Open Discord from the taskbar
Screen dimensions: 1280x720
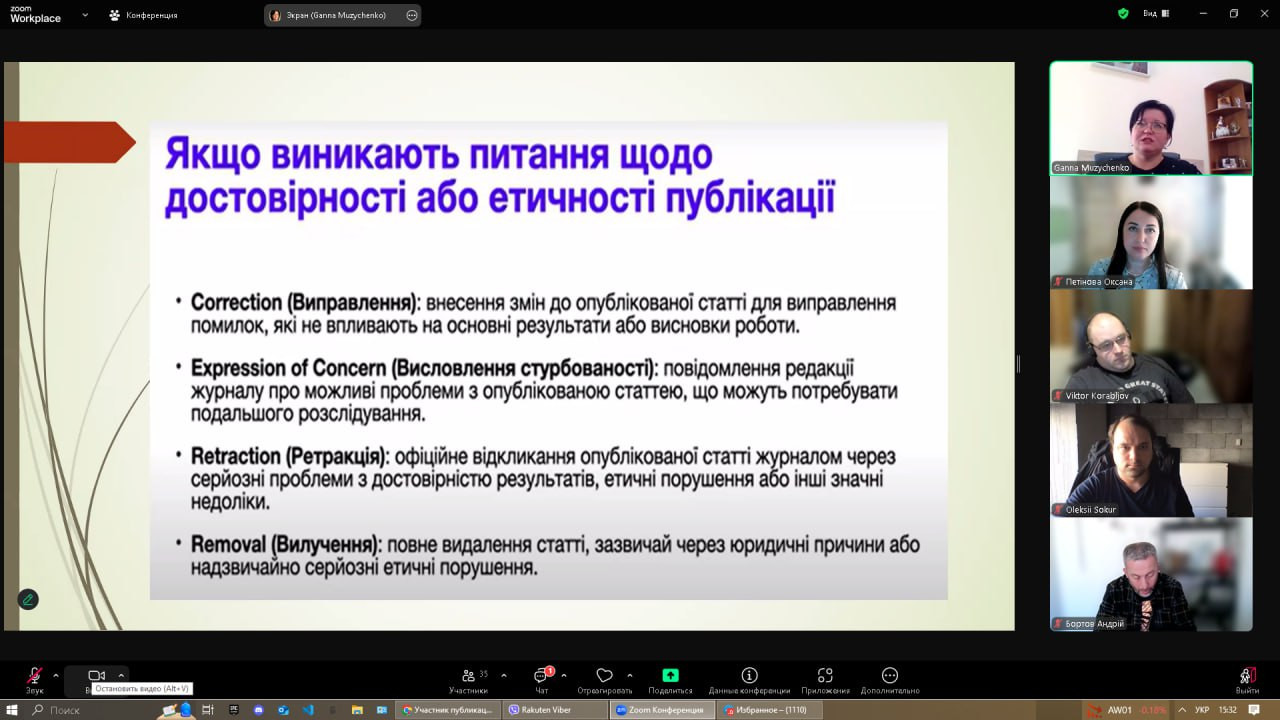coord(258,709)
